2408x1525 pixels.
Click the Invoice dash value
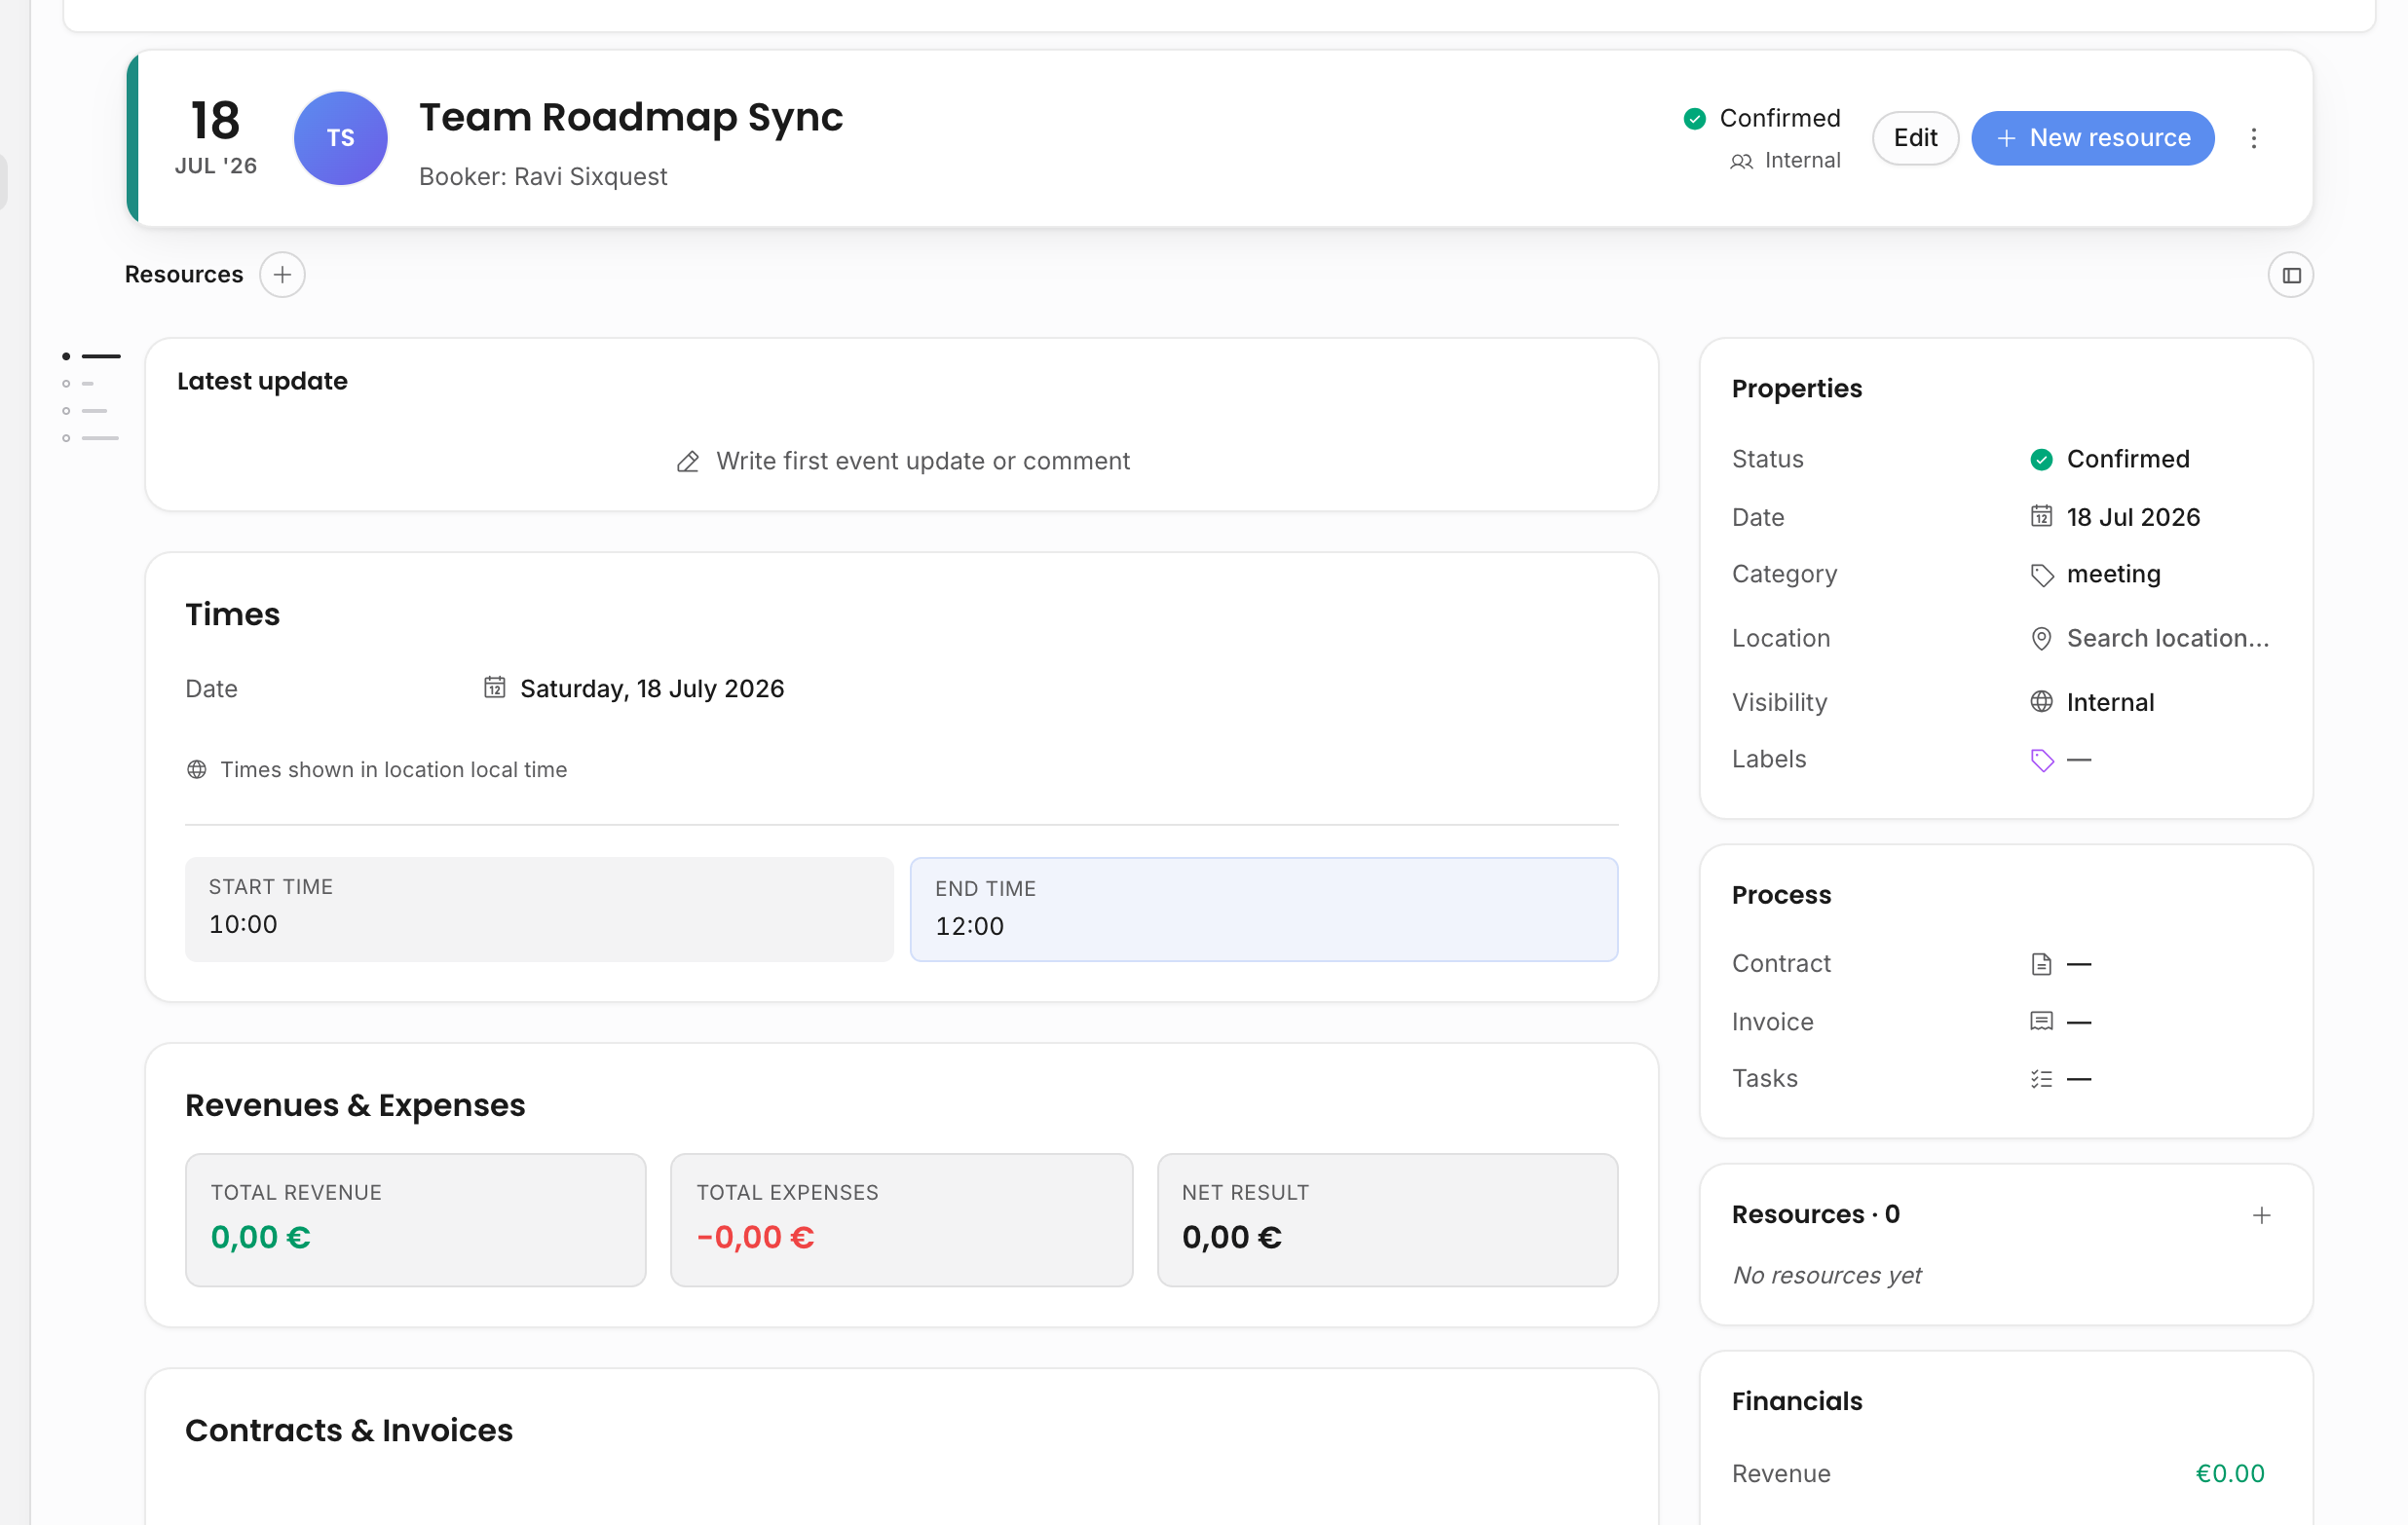pyautogui.click(x=2078, y=1021)
